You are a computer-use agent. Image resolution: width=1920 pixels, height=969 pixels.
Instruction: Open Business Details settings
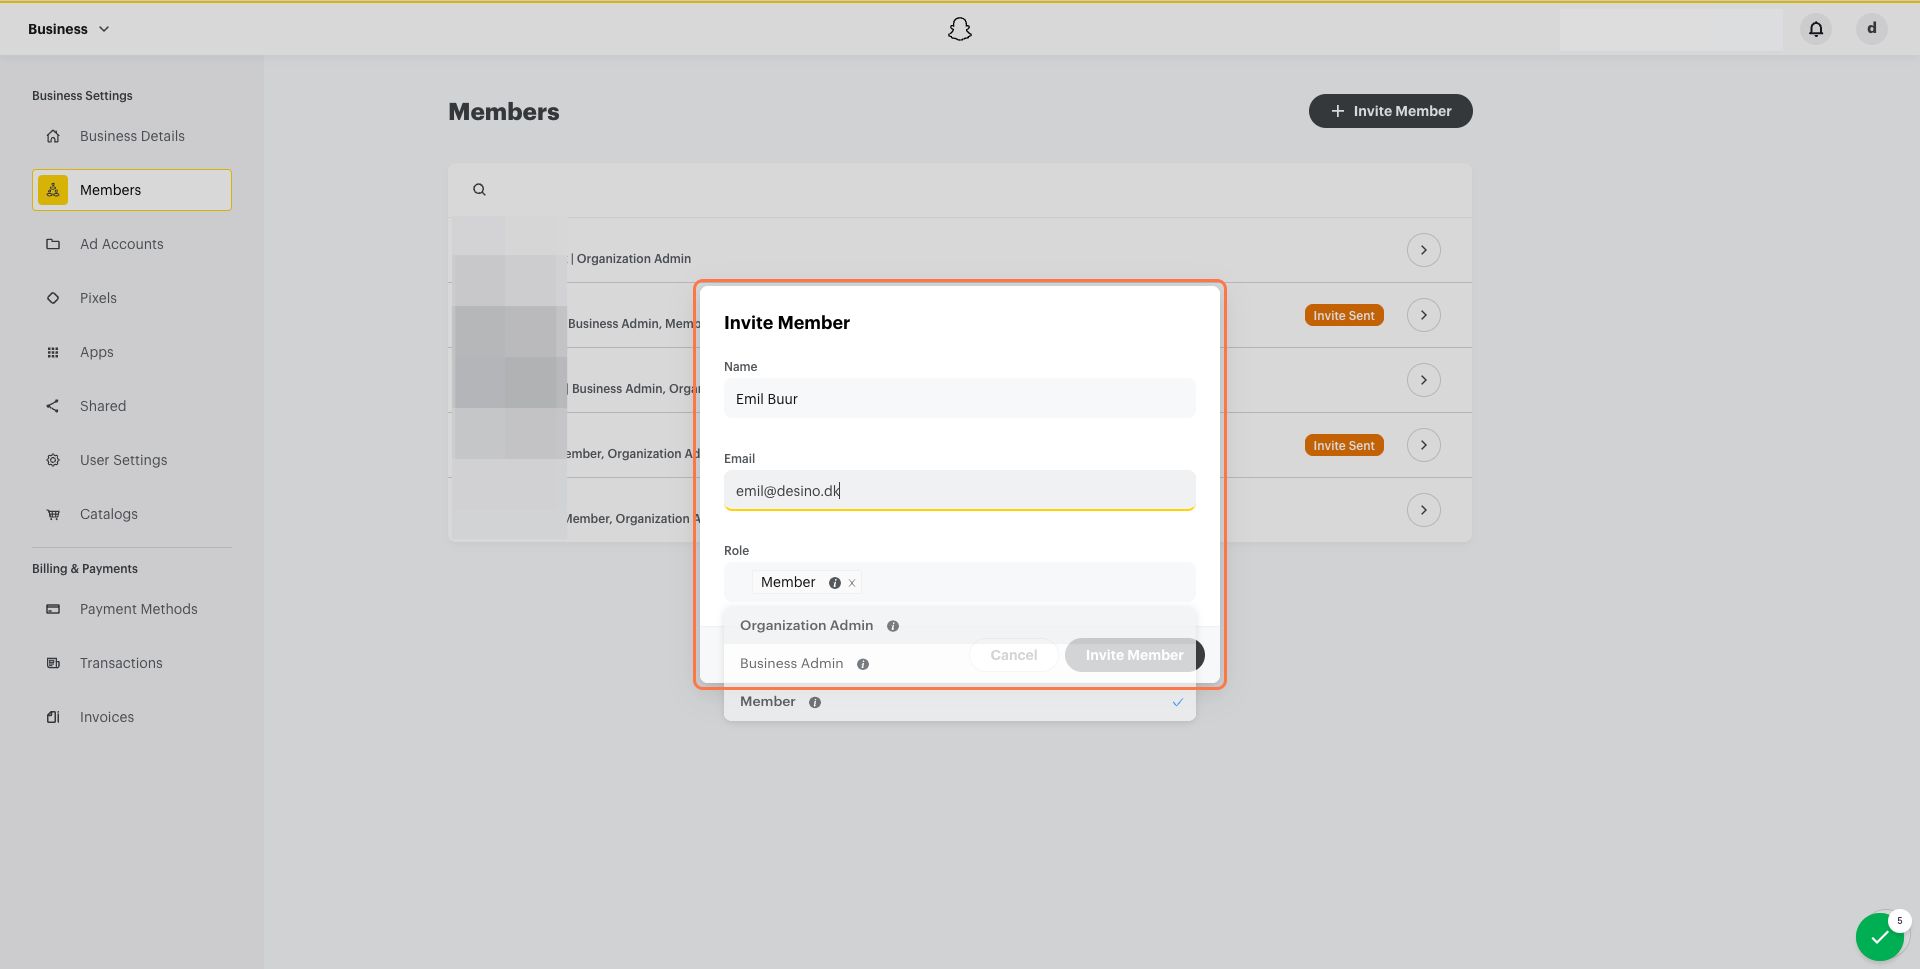coord(132,136)
